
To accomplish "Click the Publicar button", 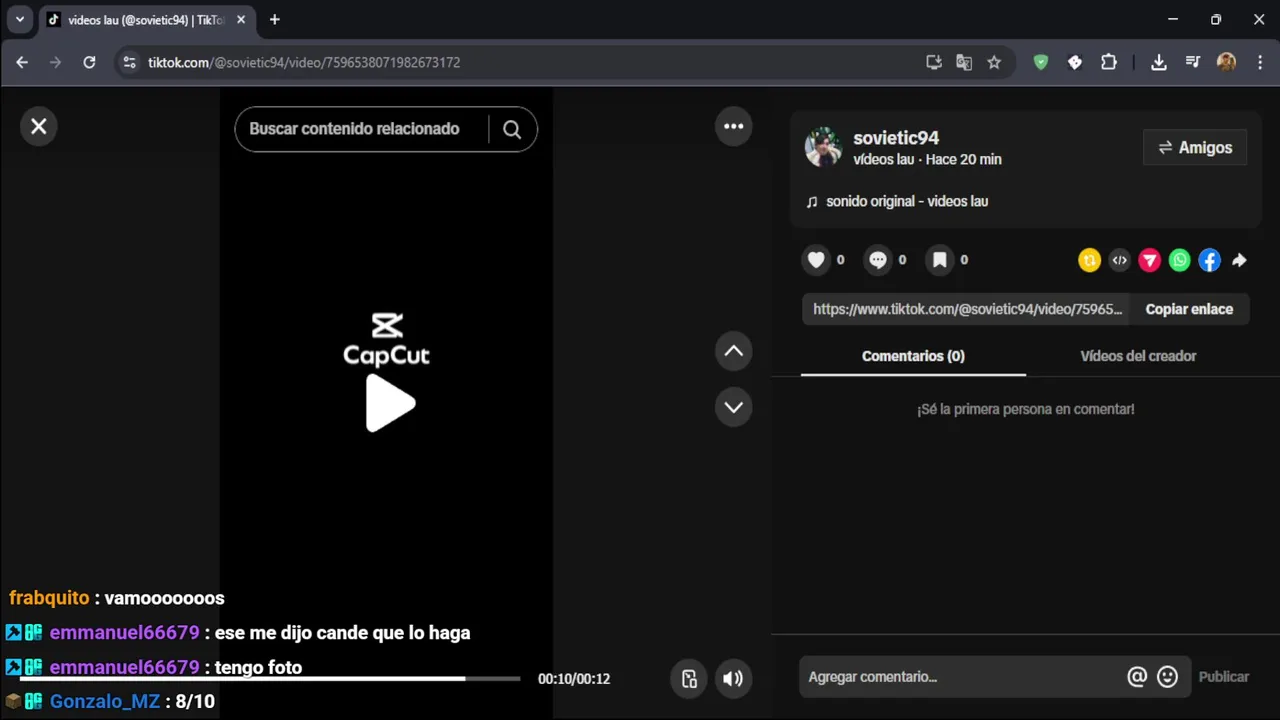I will (x=1223, y=677).
